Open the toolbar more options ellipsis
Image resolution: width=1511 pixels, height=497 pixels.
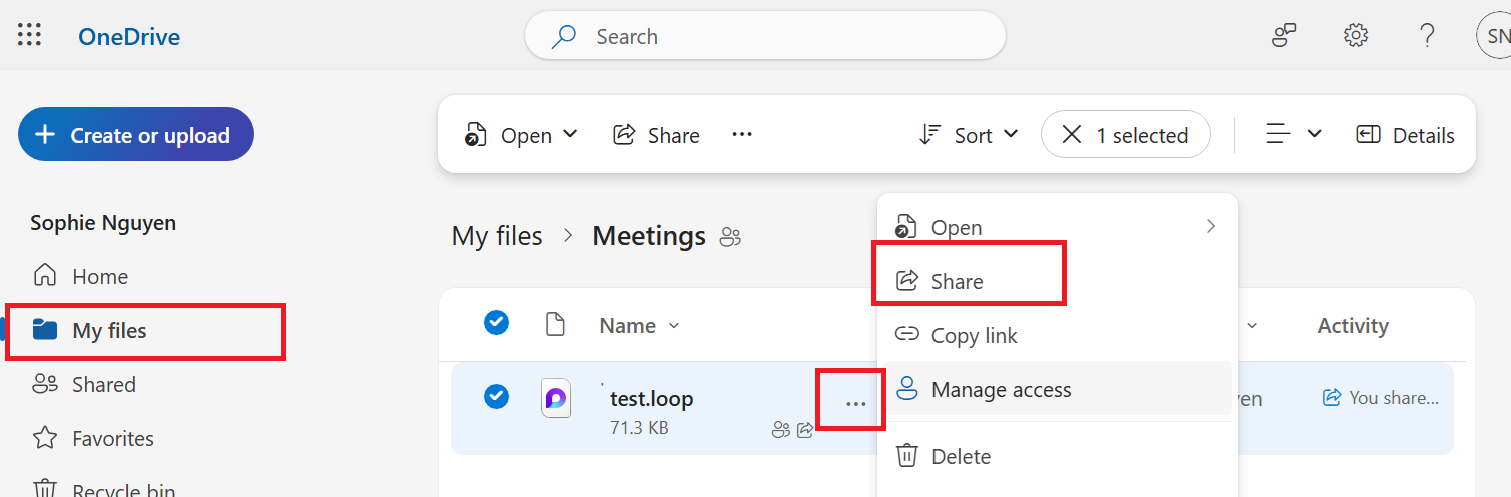pos(742,134)
